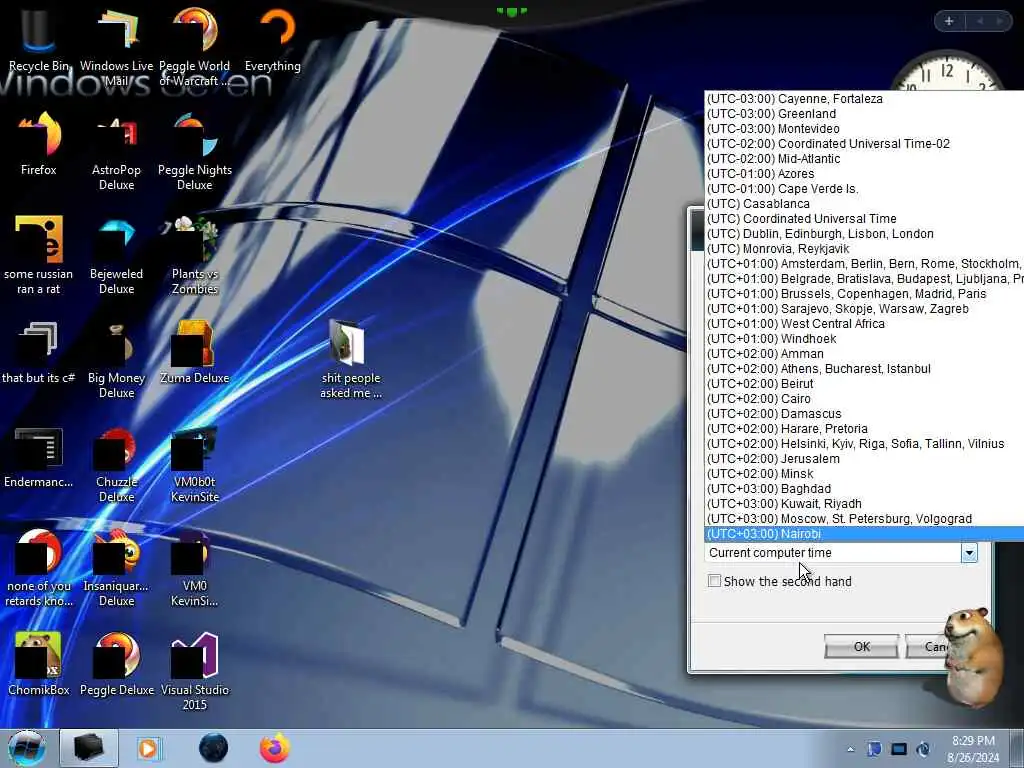Pick (UTC) Coordinated Universal Time entry
Screen dimensions: 1024x768
click(x=865, y=219)
